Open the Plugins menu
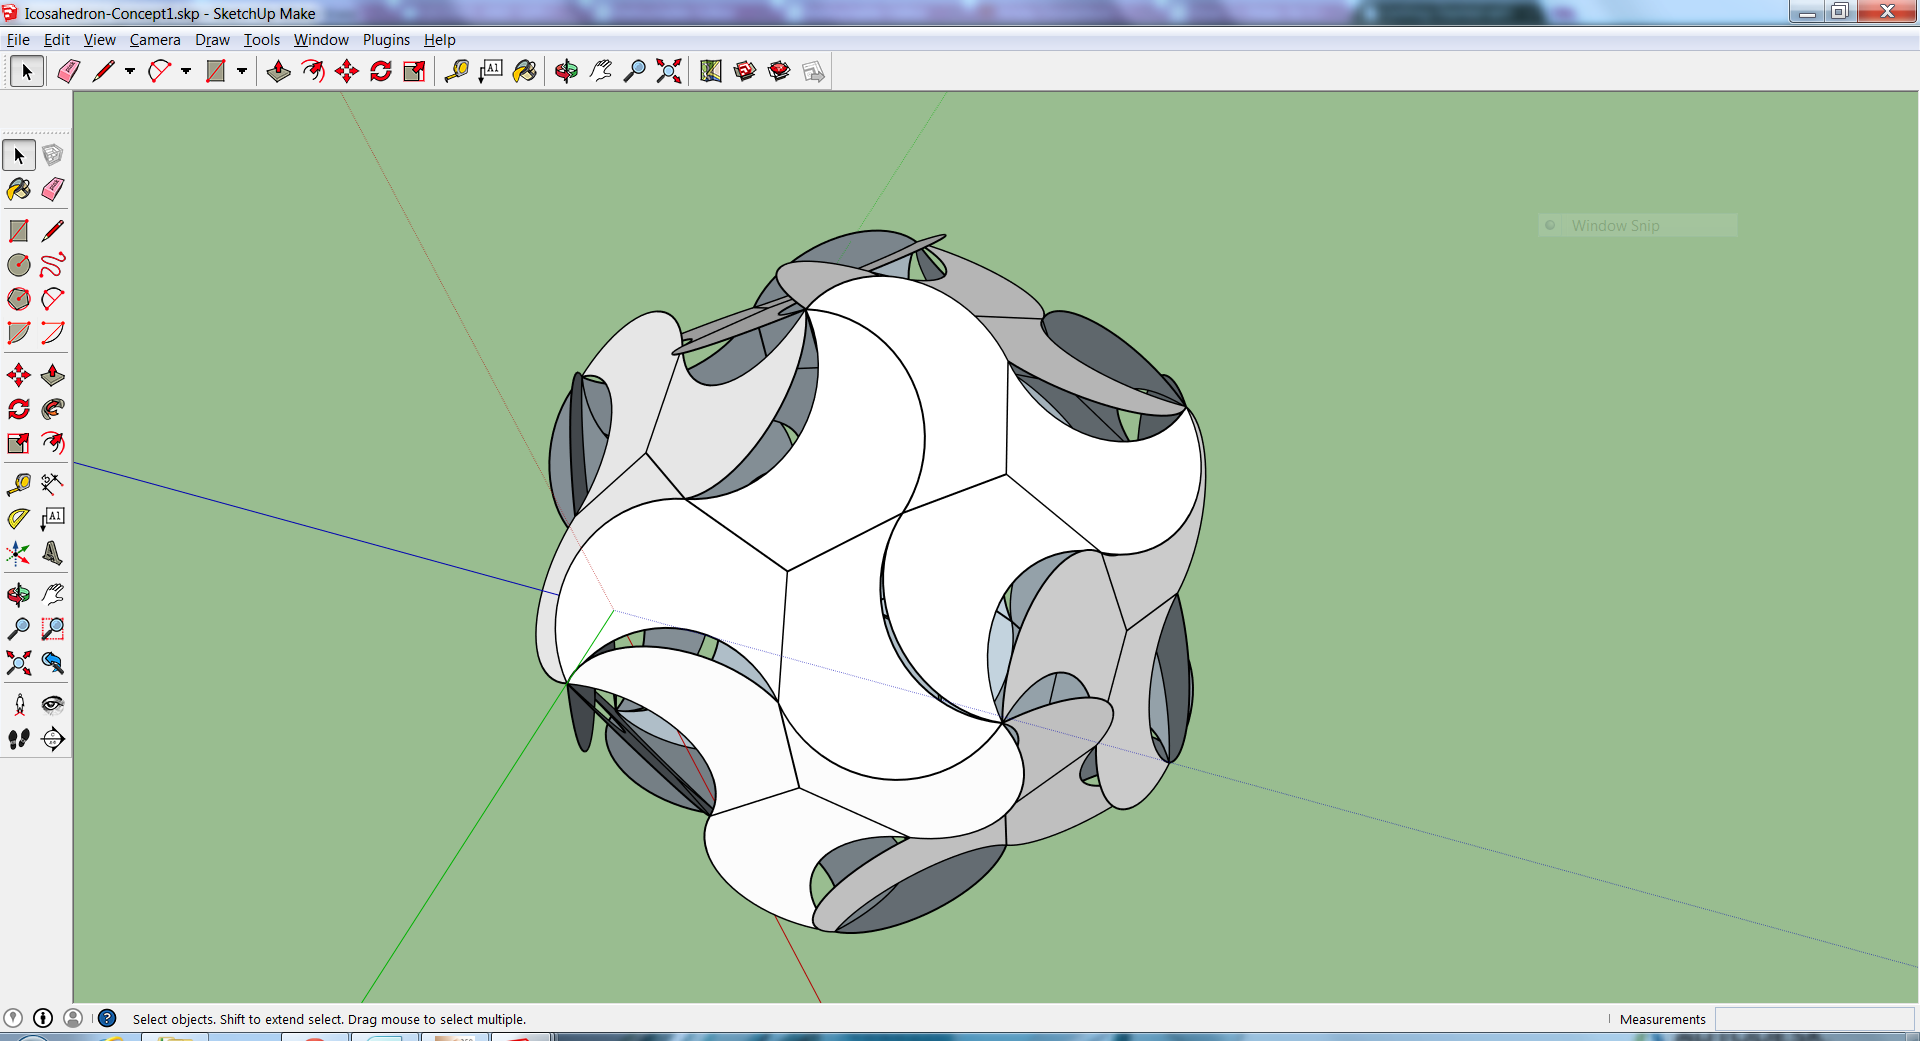 pyautogui.click(x=386, y=40)
